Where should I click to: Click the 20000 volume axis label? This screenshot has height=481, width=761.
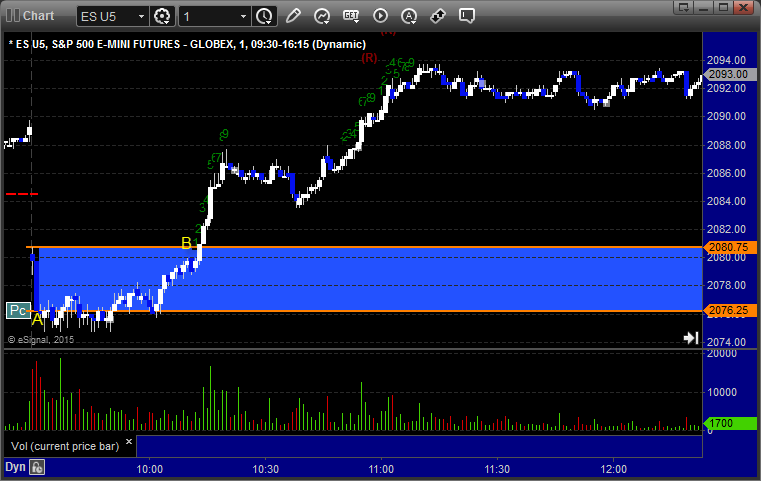[x=722, y=353]
